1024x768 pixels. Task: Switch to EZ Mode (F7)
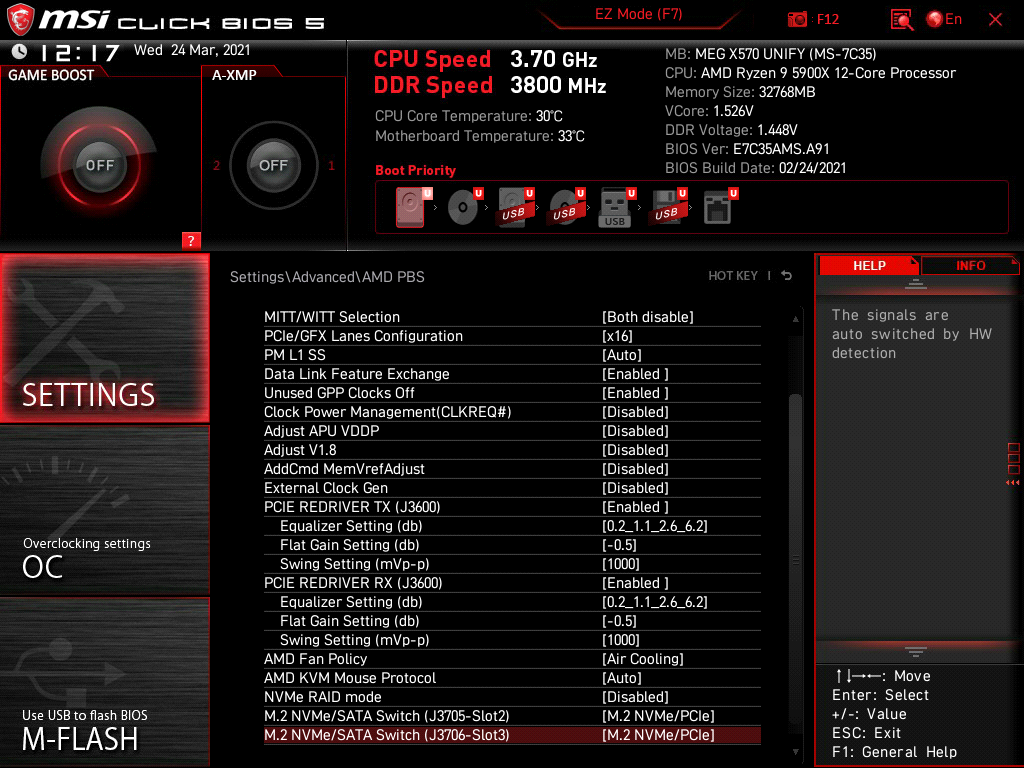point(638,14)
